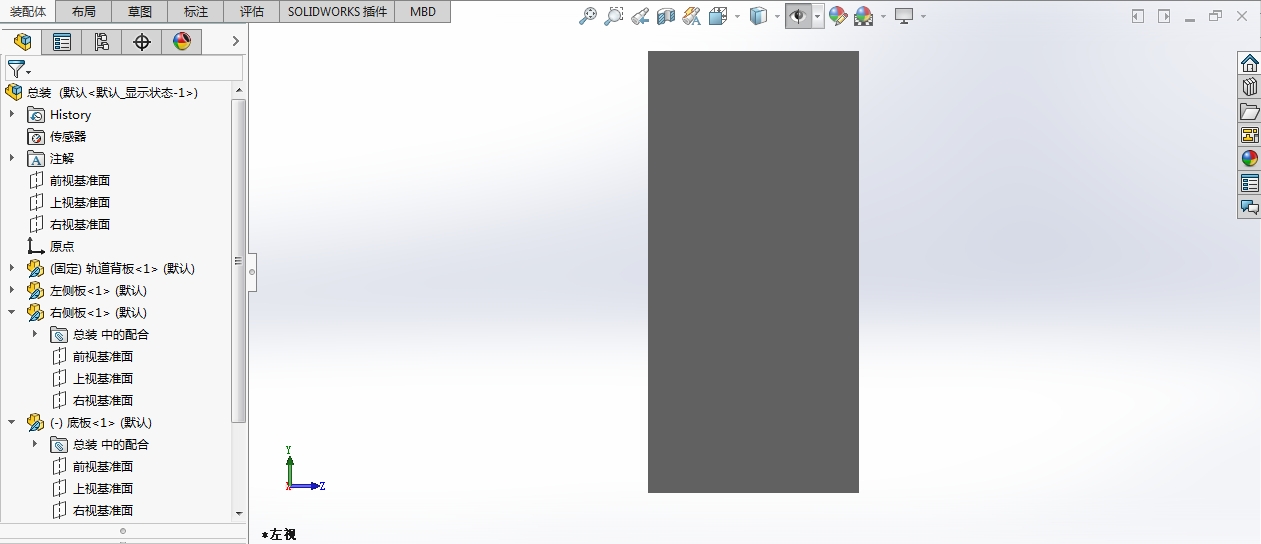Switch to the 布局 tab

click(85, 11)
